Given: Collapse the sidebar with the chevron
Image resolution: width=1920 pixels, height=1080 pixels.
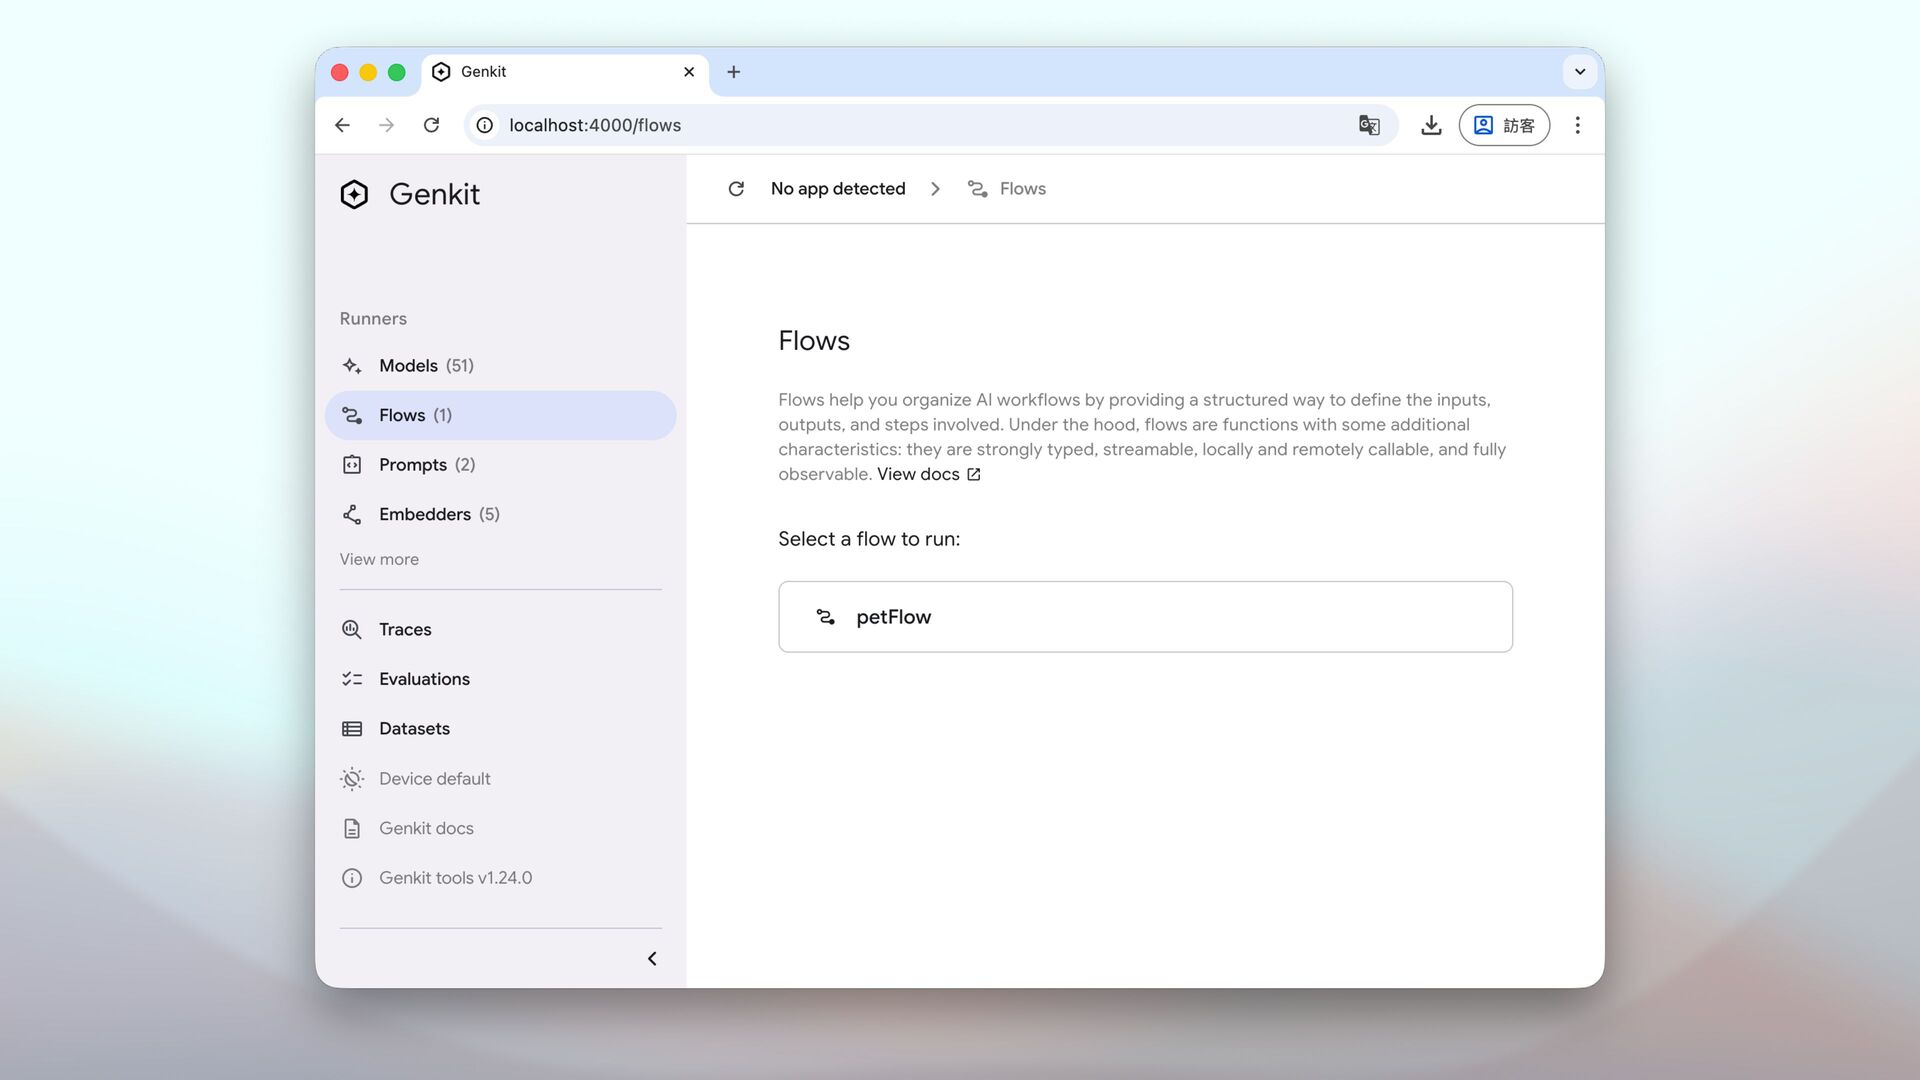Looking at the screenshot, I should [652, 959].
